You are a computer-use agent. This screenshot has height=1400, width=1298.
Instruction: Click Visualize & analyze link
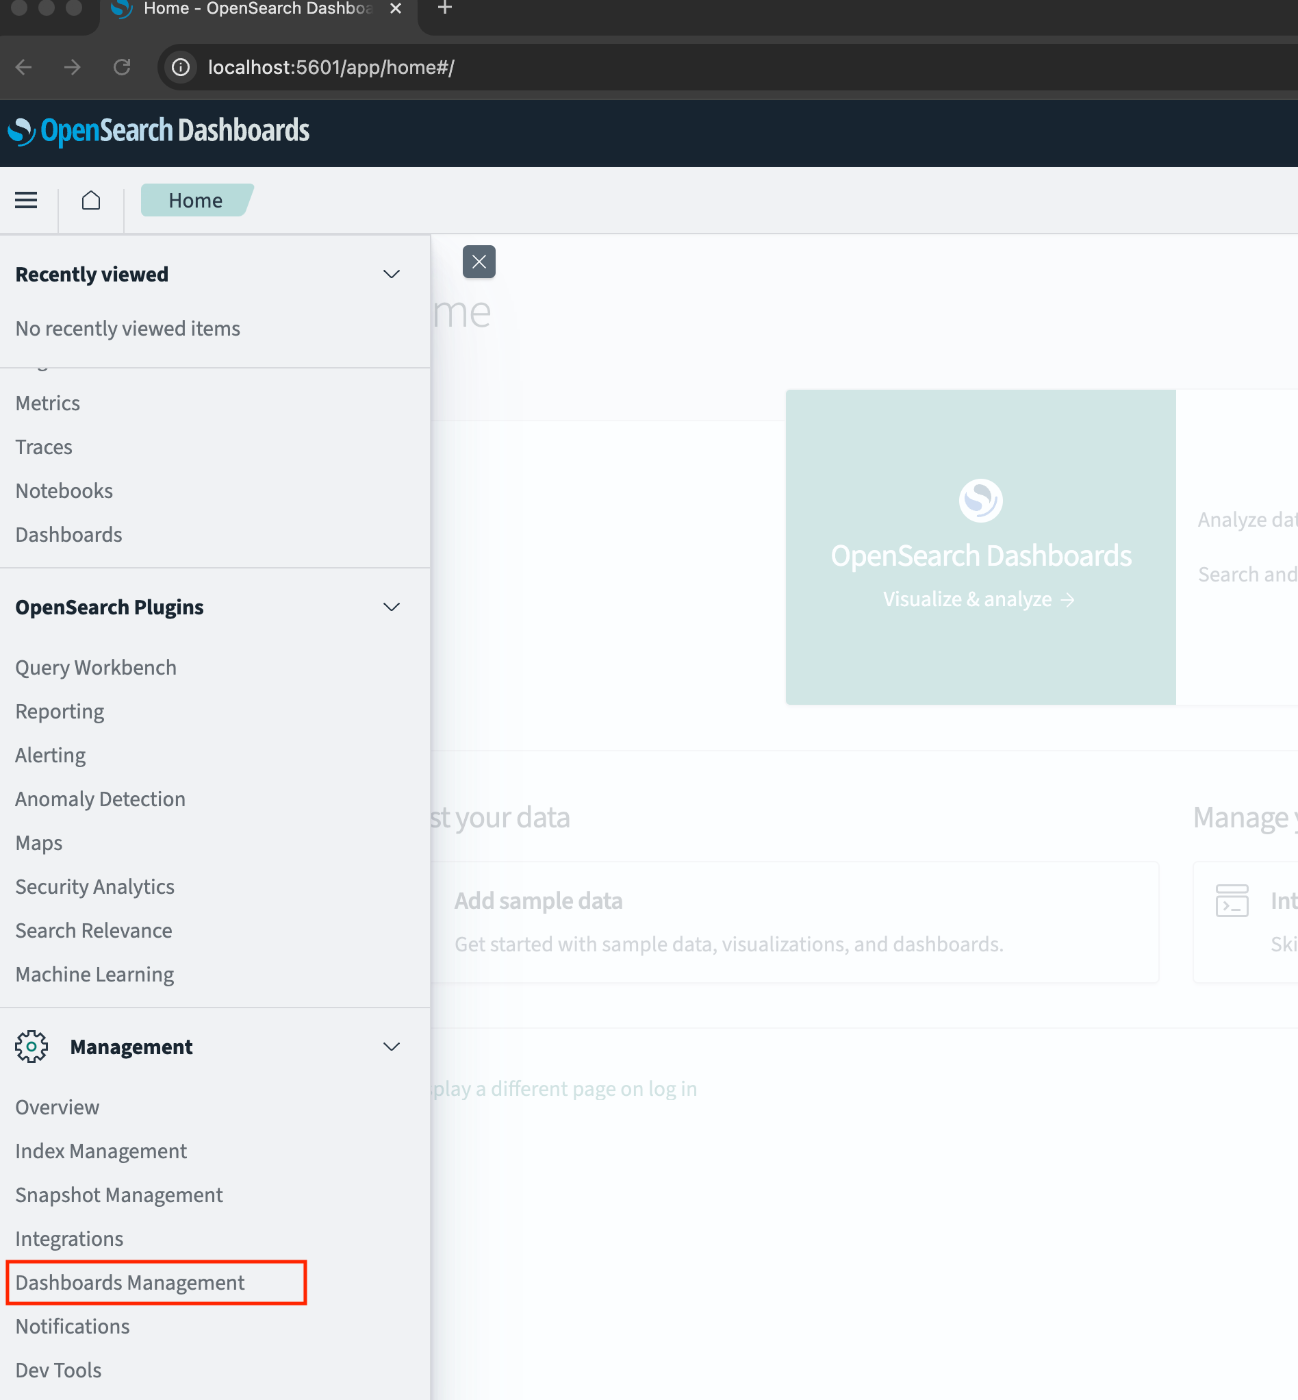point(979,599)
